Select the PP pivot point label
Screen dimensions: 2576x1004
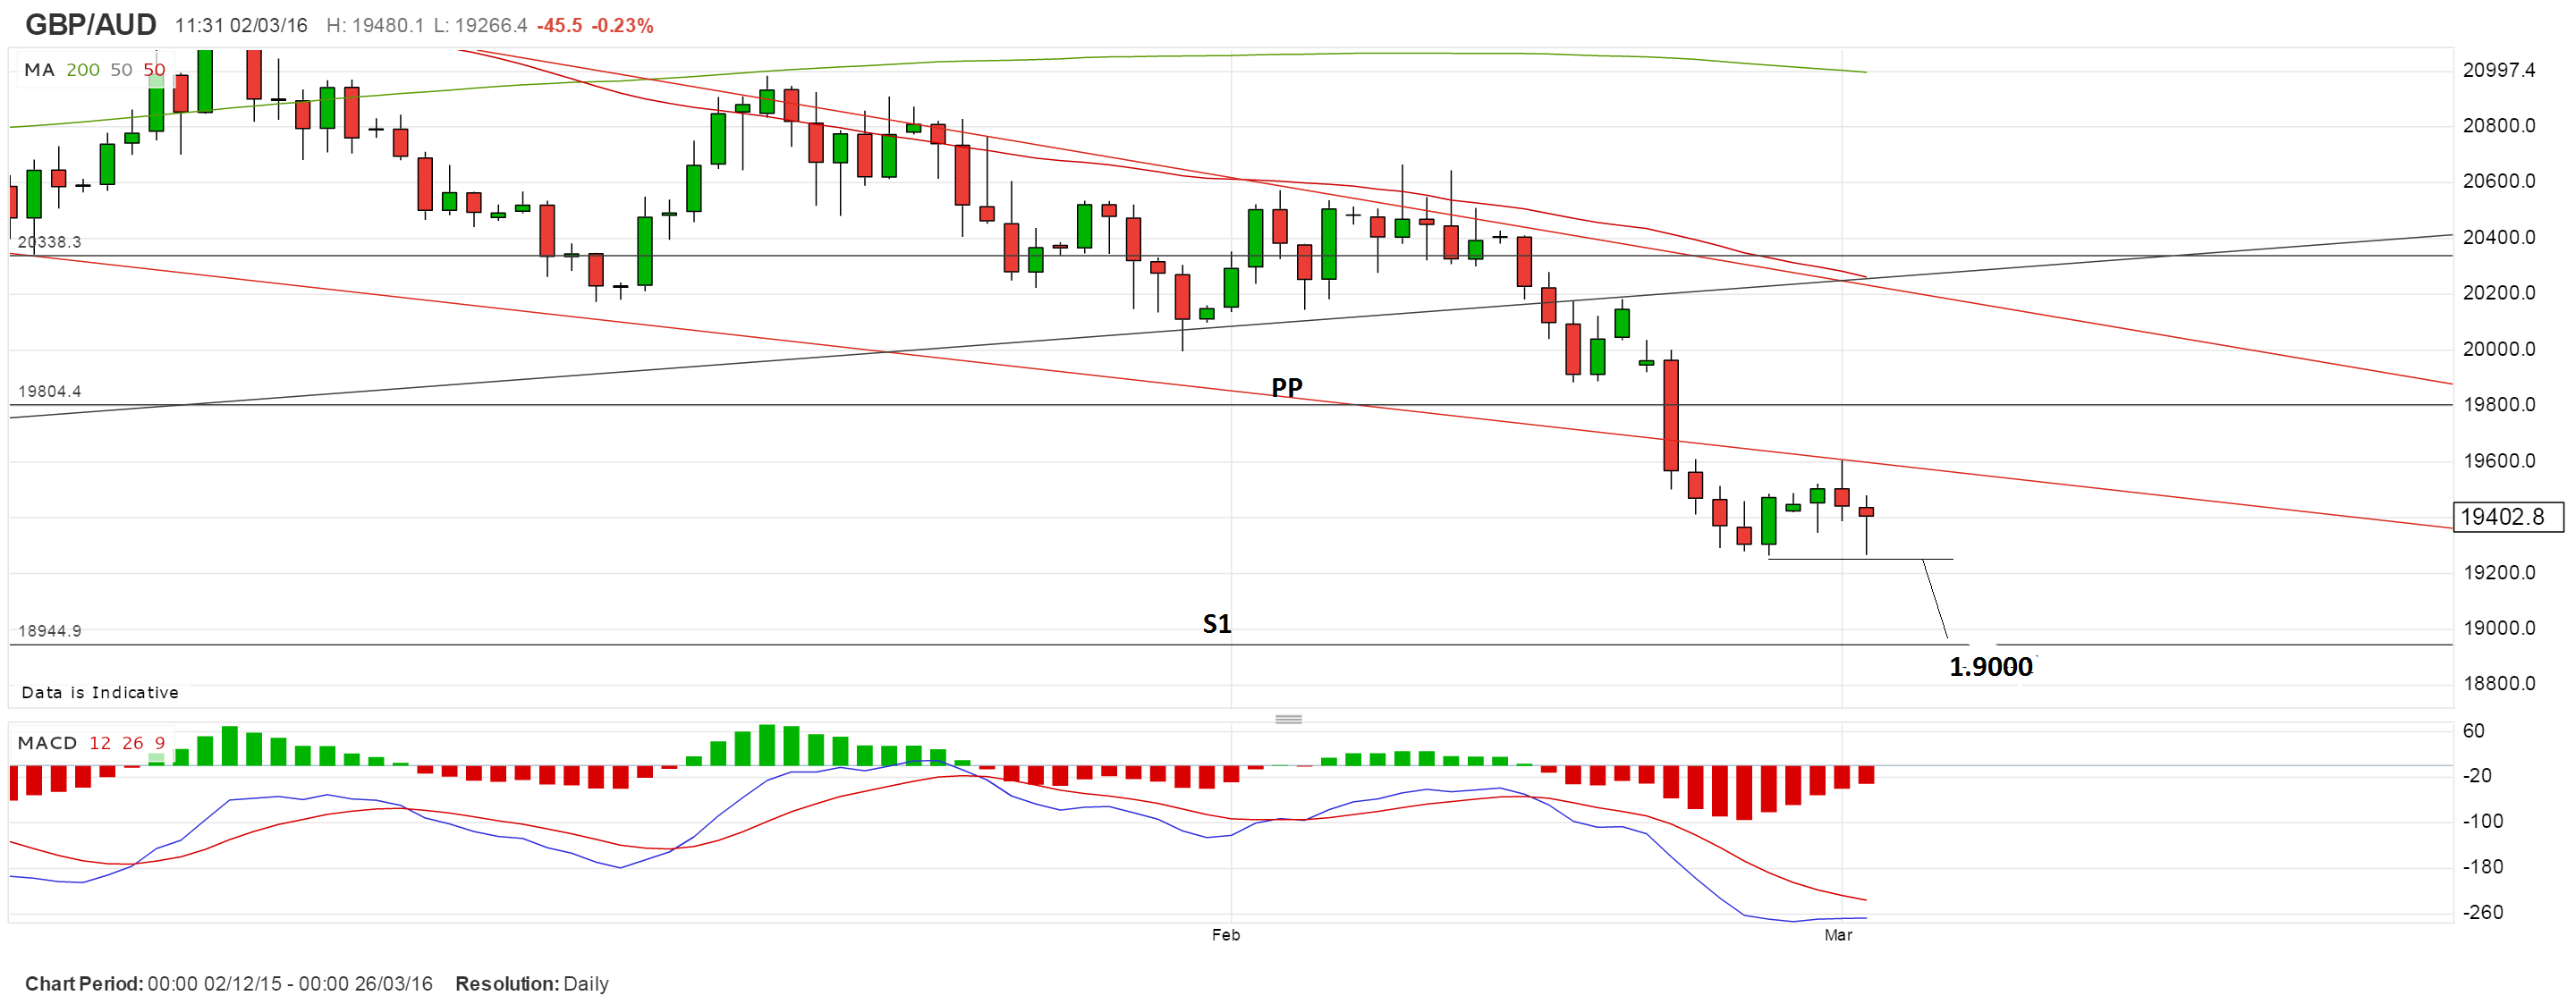click(x=1287, y=387)
